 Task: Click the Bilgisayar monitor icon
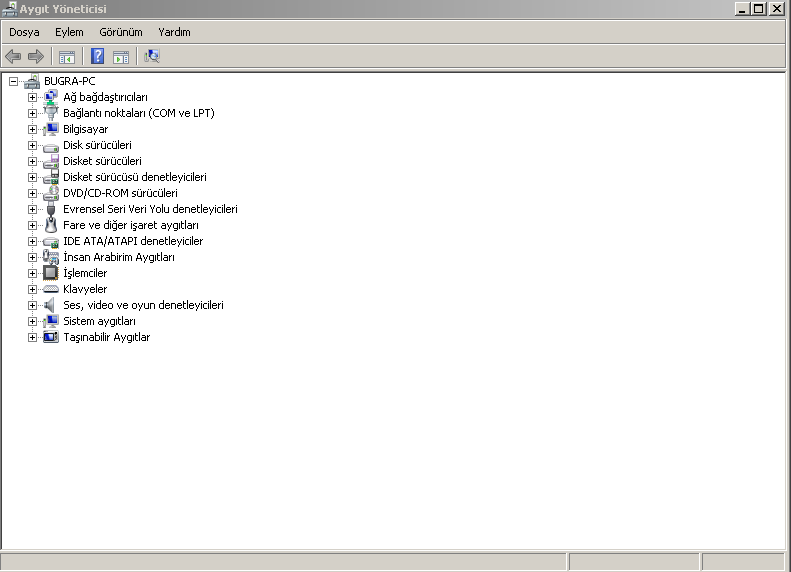50,129
